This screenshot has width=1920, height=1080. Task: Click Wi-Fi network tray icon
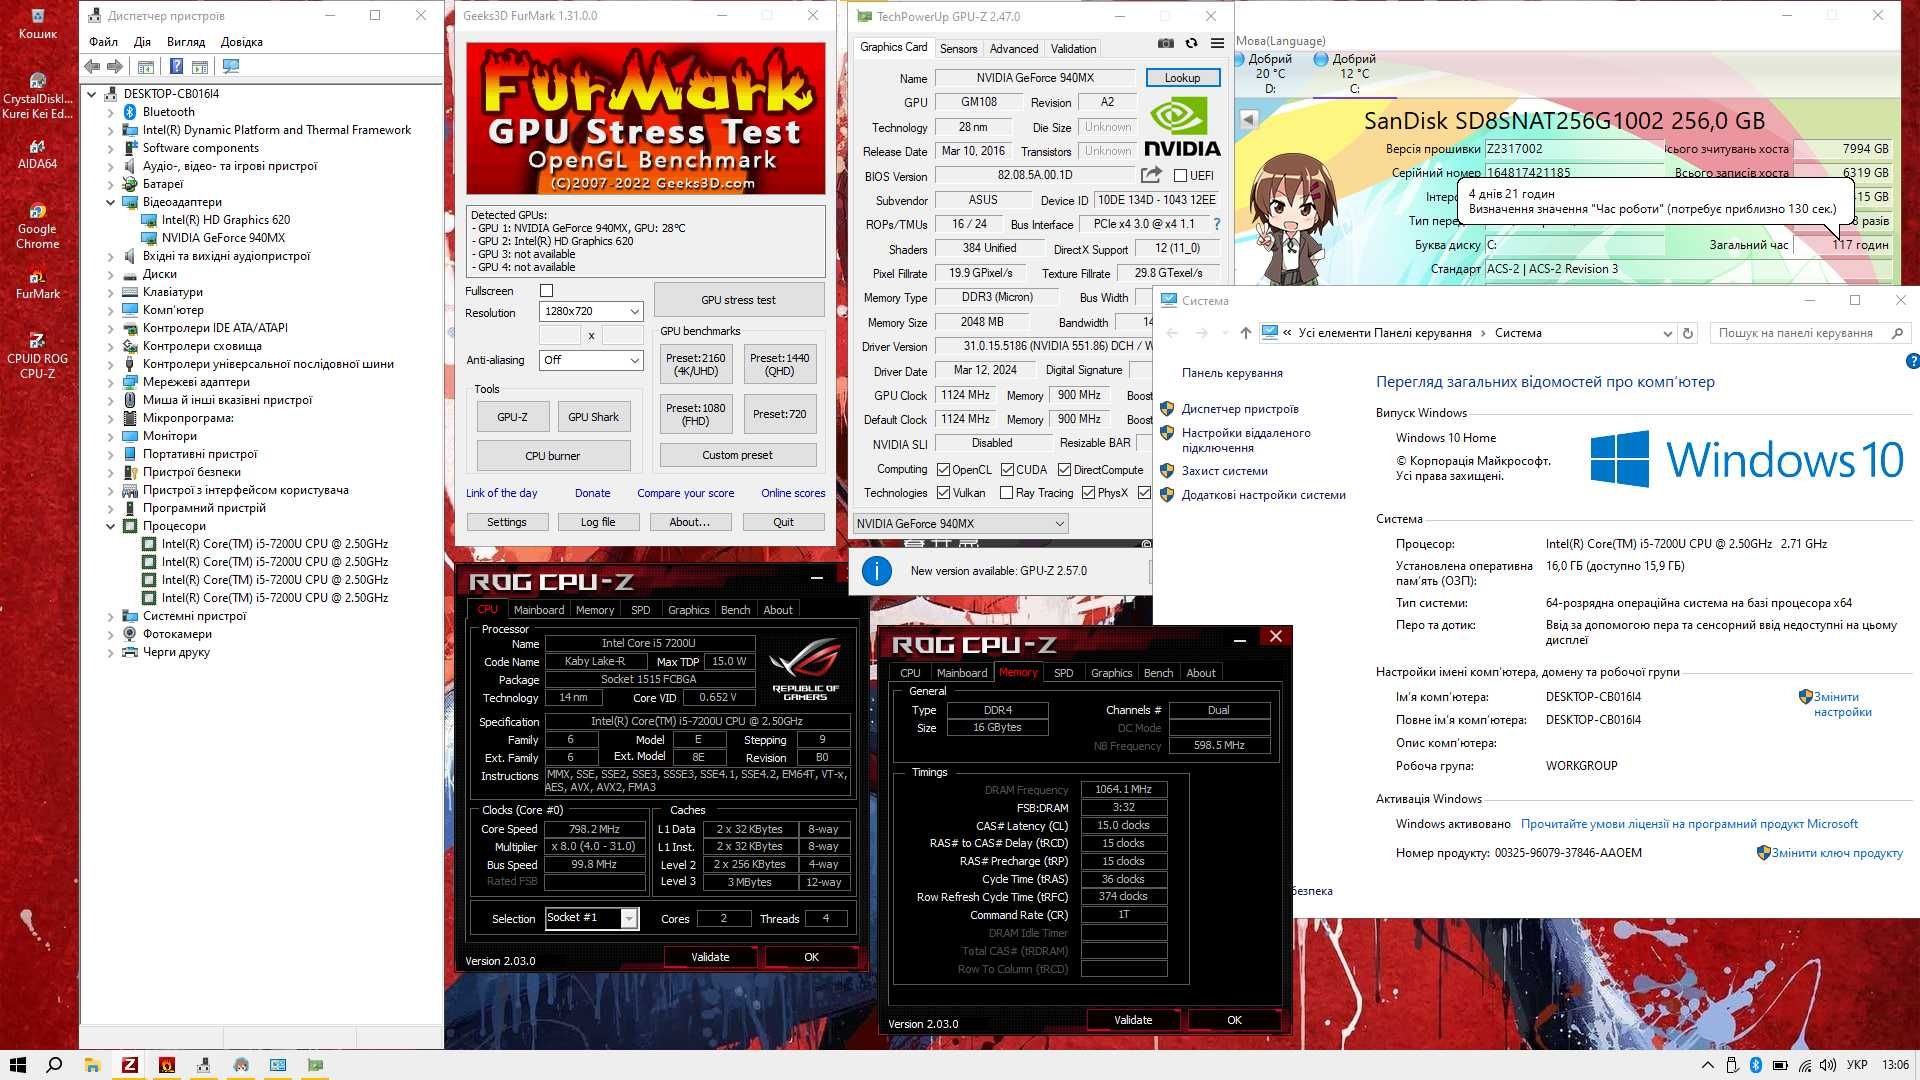(1804, 1065)
